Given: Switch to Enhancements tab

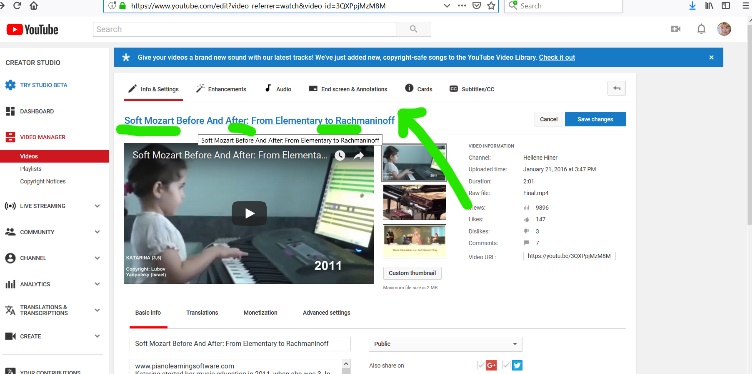Looking at the screenshot, I should pos(221,89).
